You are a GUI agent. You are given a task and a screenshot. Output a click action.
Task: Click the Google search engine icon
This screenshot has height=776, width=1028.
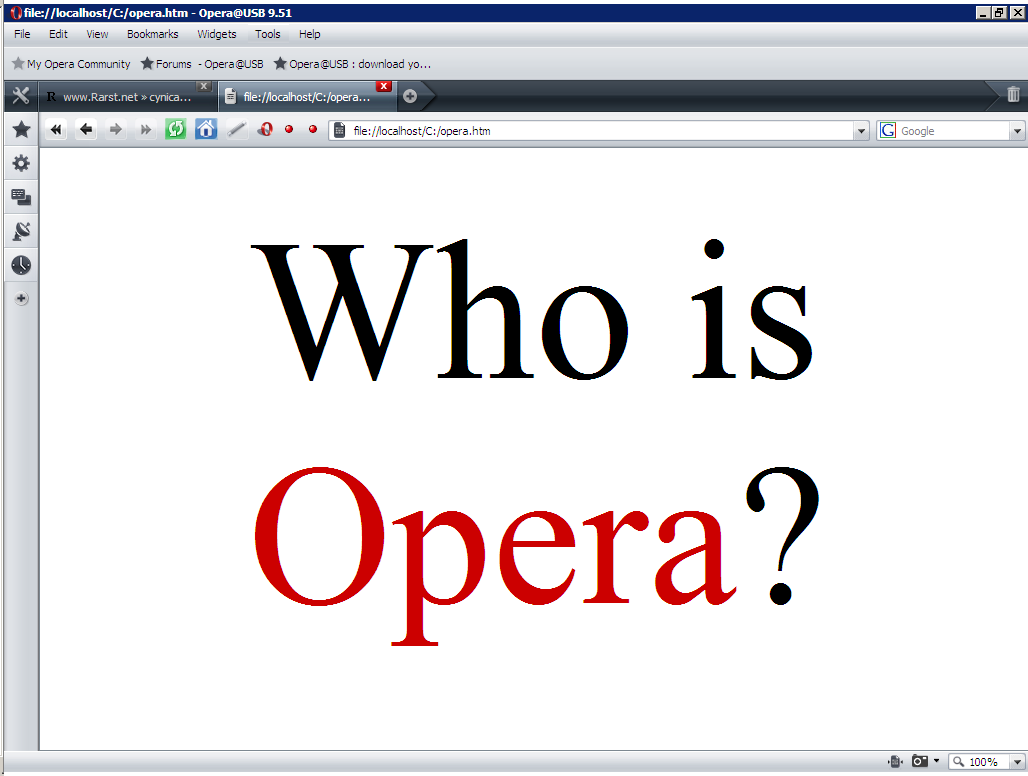[888, 130]
